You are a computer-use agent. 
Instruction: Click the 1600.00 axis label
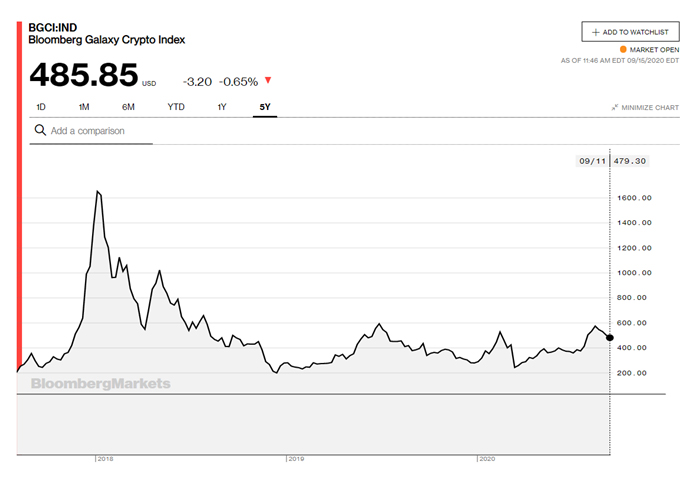click(634, 198)
